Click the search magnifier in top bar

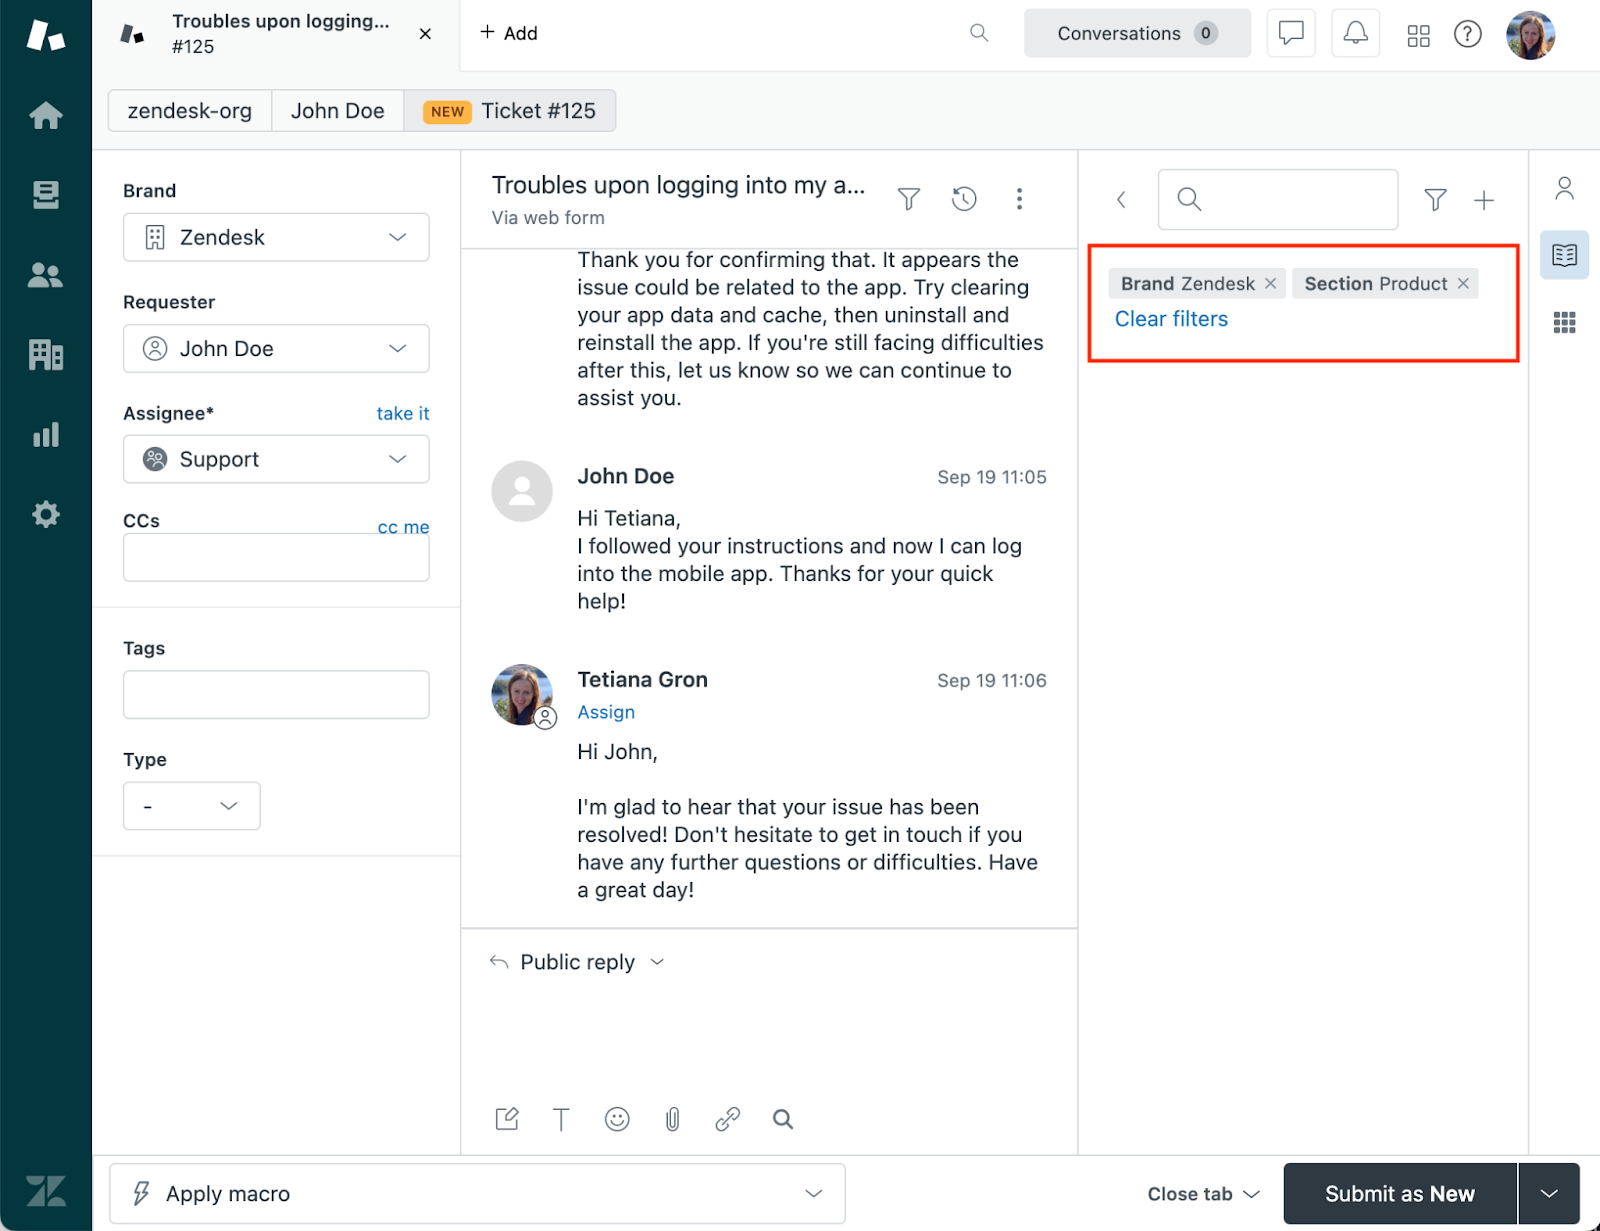point(979,33)
